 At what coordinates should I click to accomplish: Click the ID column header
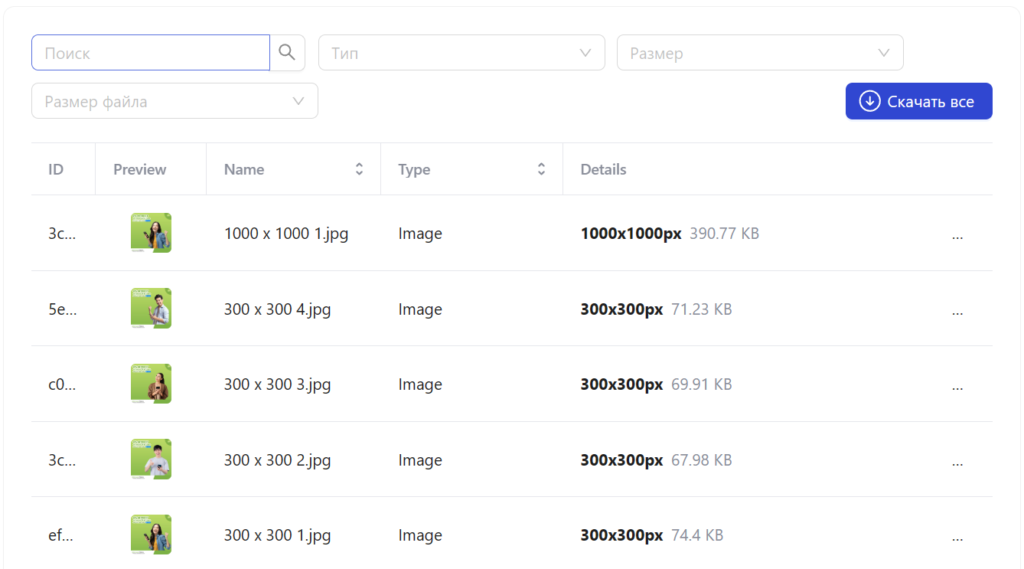(56, 169)
